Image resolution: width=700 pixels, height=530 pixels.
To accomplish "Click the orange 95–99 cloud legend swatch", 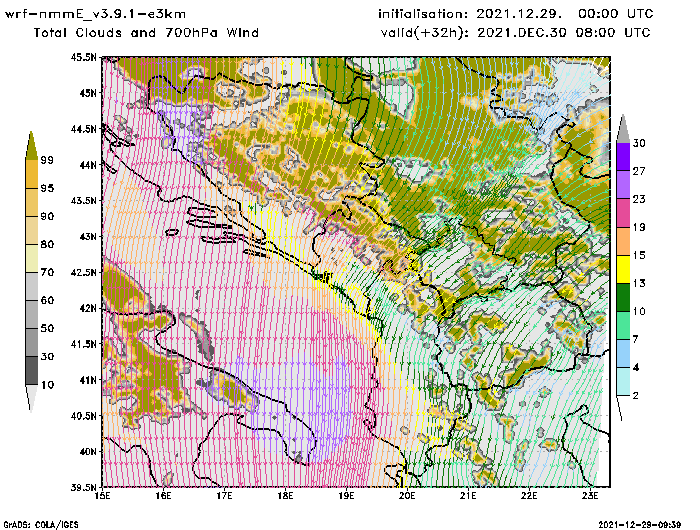I will pyautogui.click(x=31, y=174).
